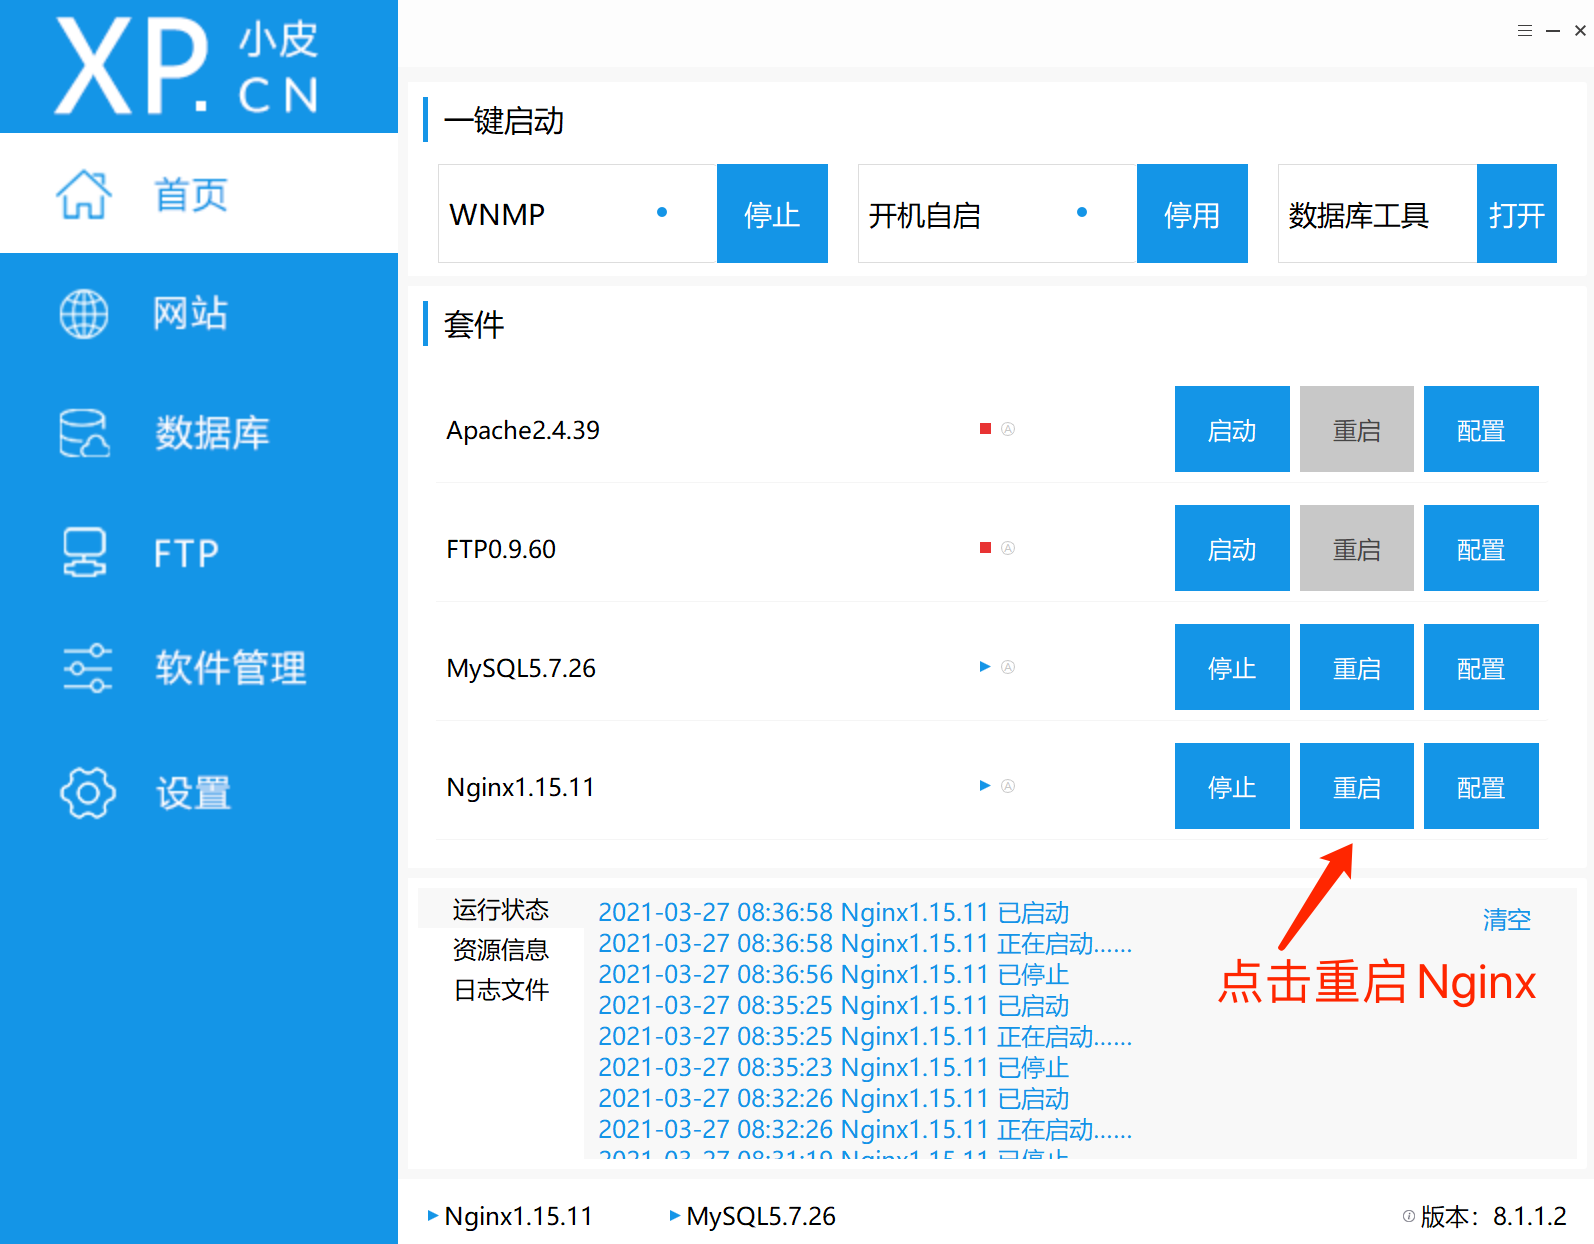The width and height of the screenshot is (1594, 1244).
Task: Switch to 日志文件 tab
Action: [x=501, y=989]
